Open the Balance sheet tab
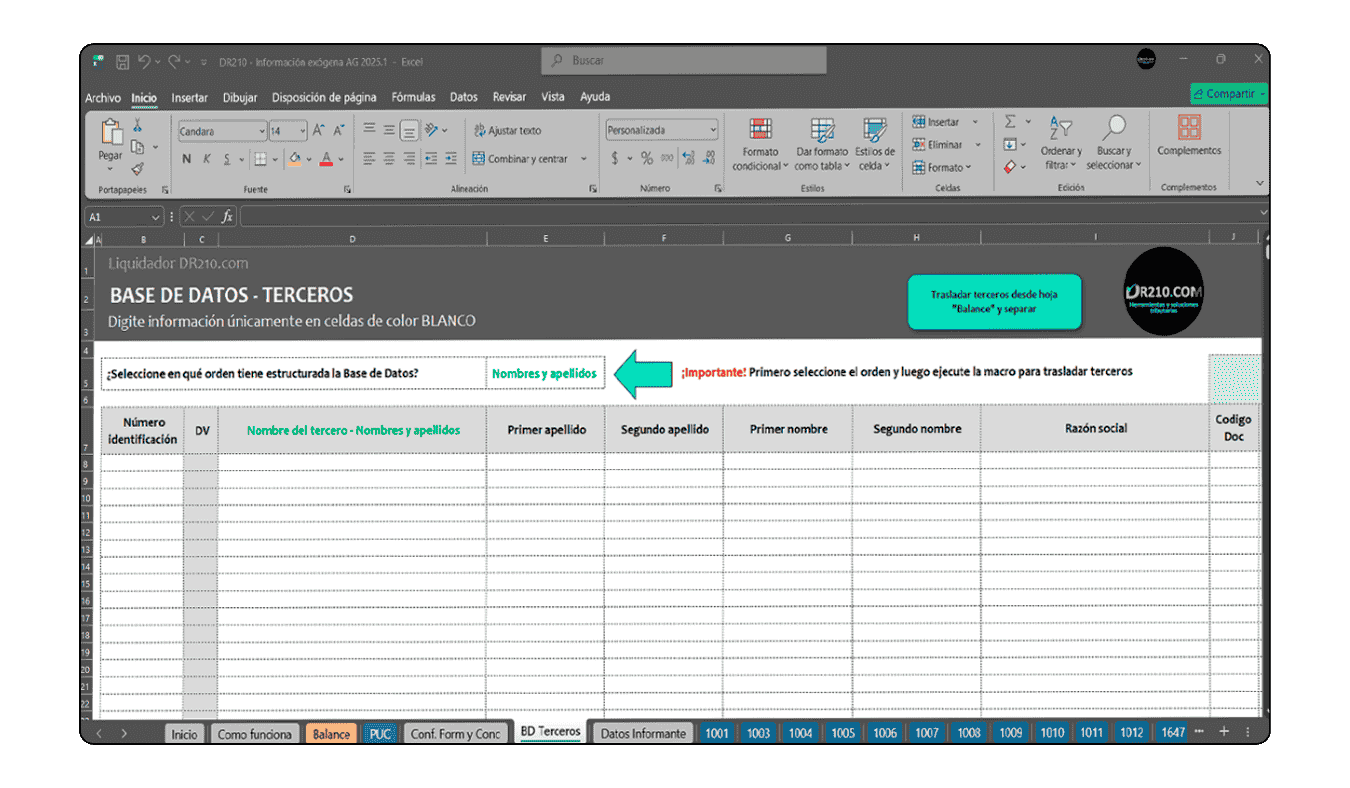 (331, 733)
